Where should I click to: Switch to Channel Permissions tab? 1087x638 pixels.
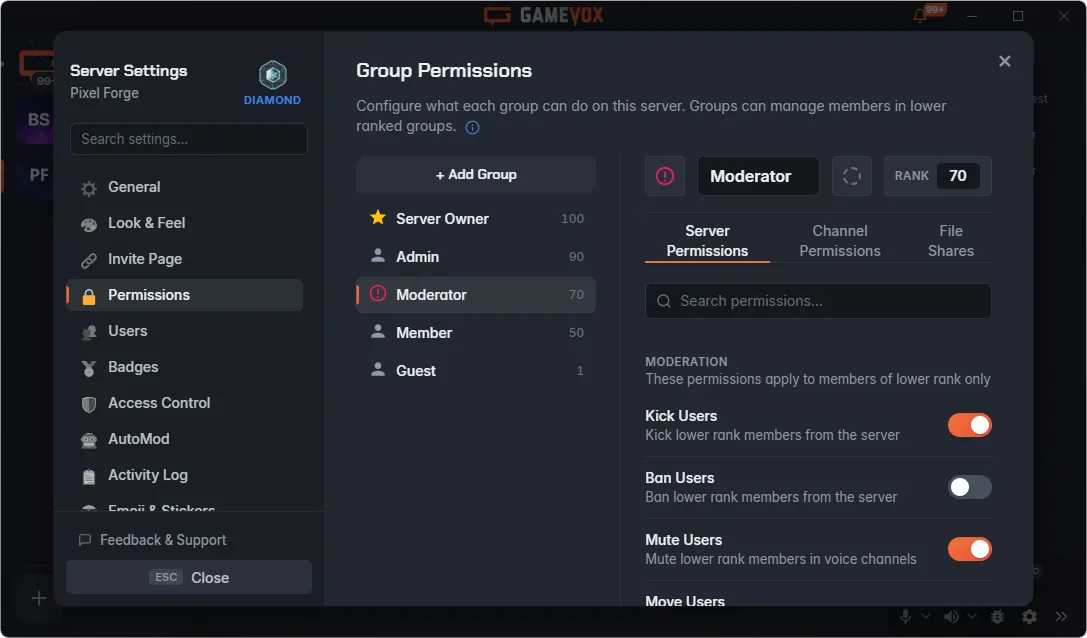coord(840,241)
